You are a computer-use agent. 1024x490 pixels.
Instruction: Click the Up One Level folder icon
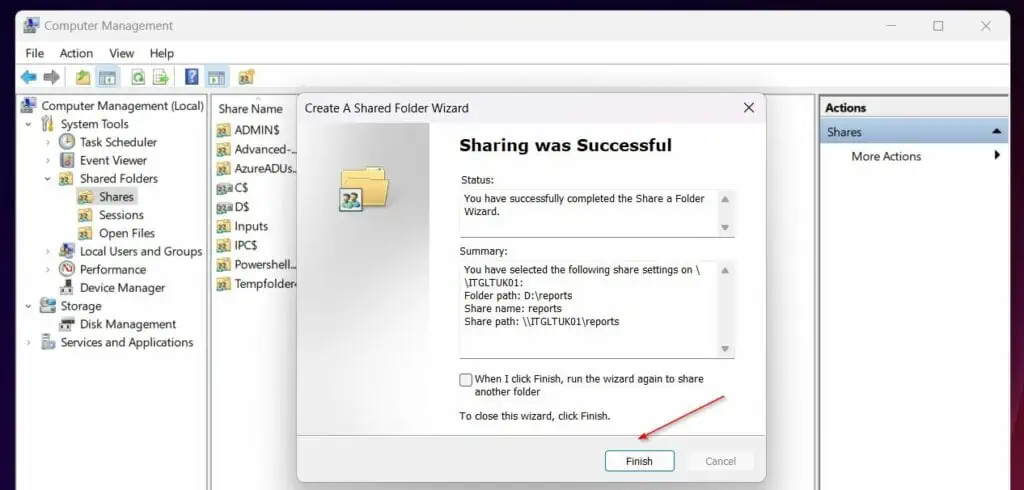point(83,77)
